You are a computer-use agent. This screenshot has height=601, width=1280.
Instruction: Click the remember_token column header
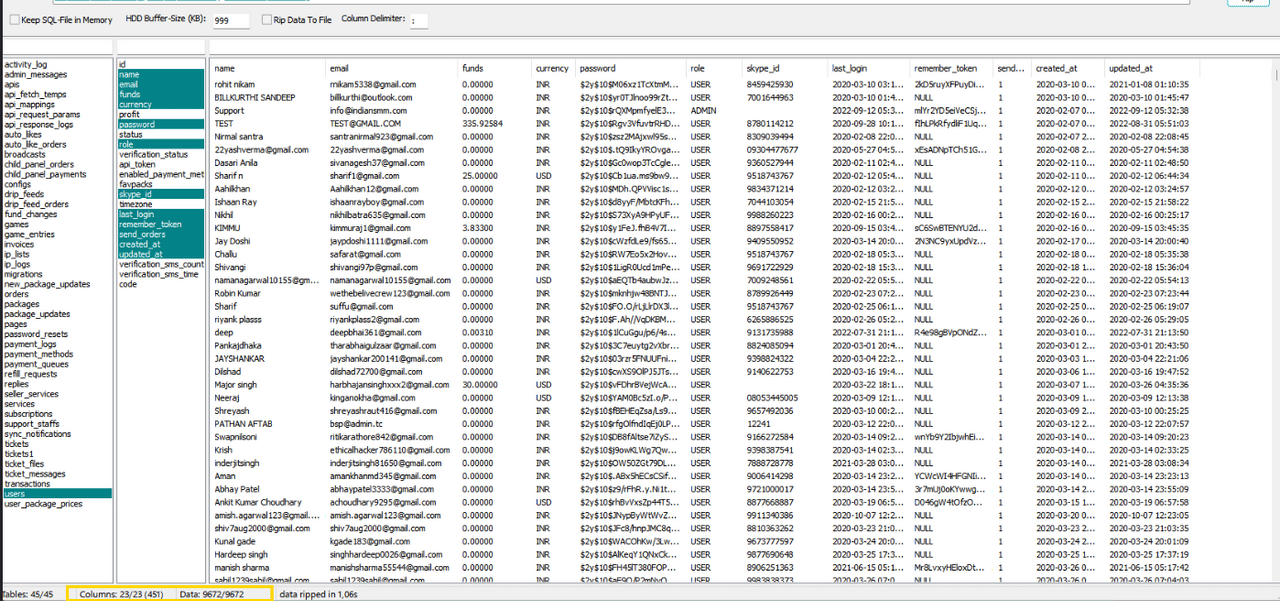[x=945, y=68]
